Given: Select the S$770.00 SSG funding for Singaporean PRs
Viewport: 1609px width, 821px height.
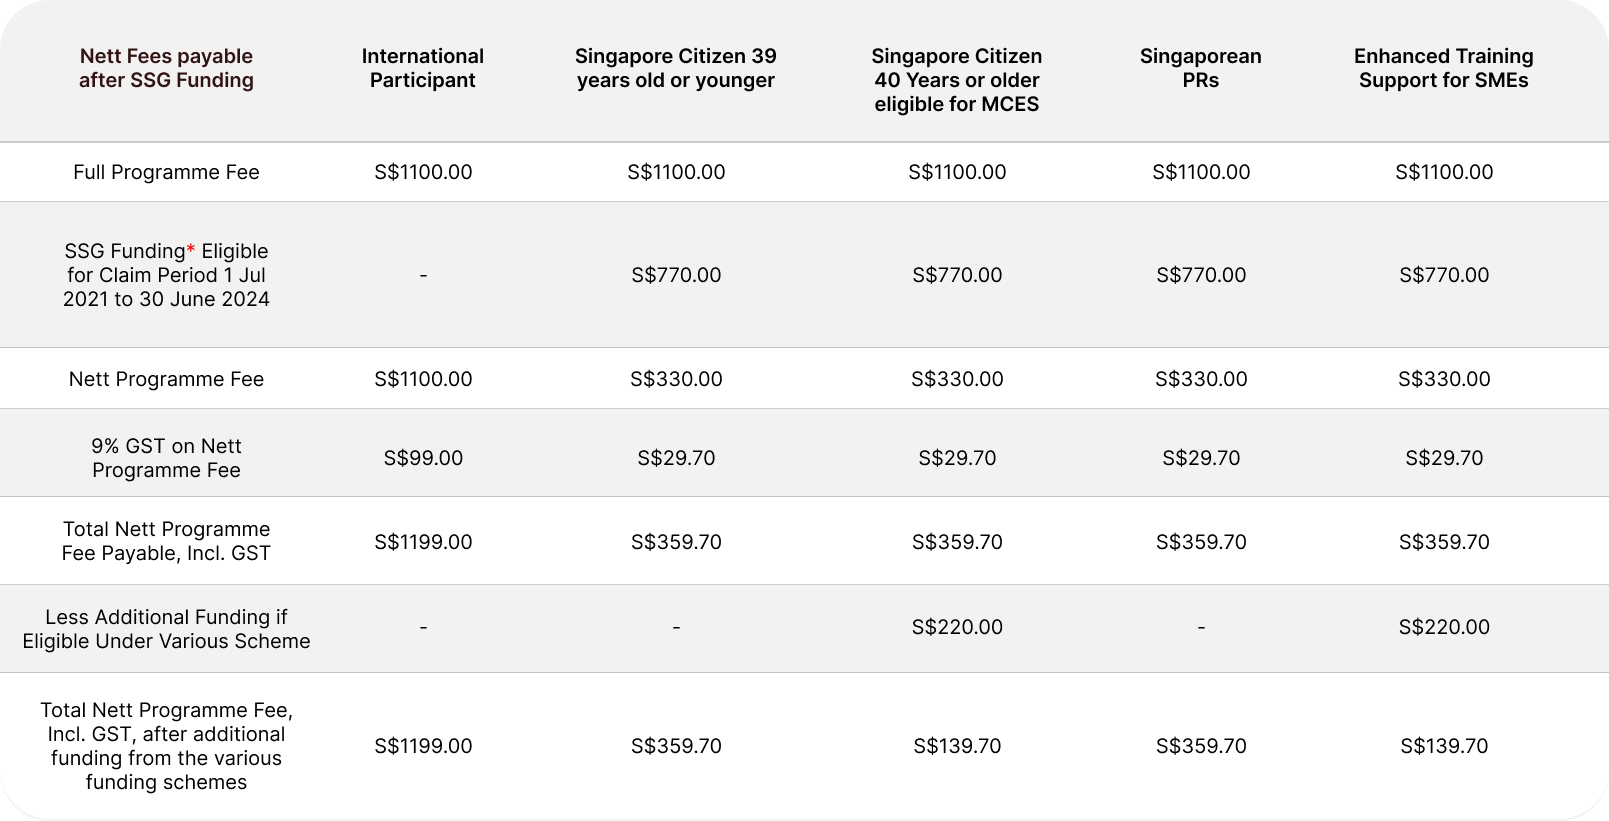Looking at the screenshot, I should tap(1201, 275).
